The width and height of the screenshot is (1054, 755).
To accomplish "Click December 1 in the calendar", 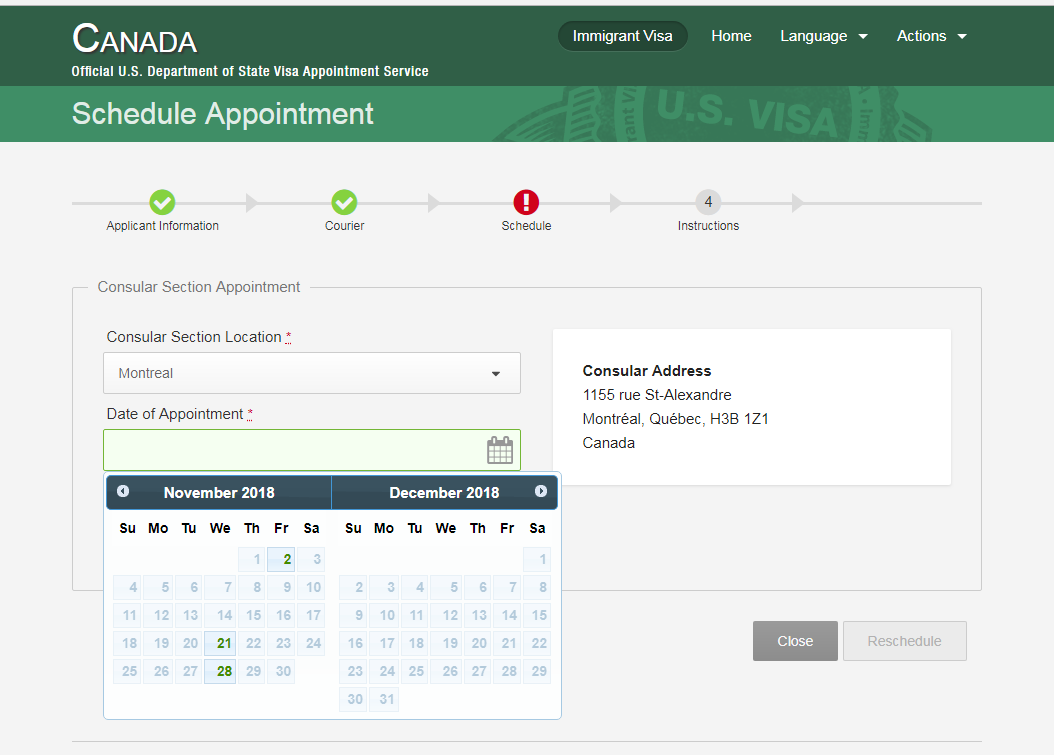I will (x=537, y=559).
